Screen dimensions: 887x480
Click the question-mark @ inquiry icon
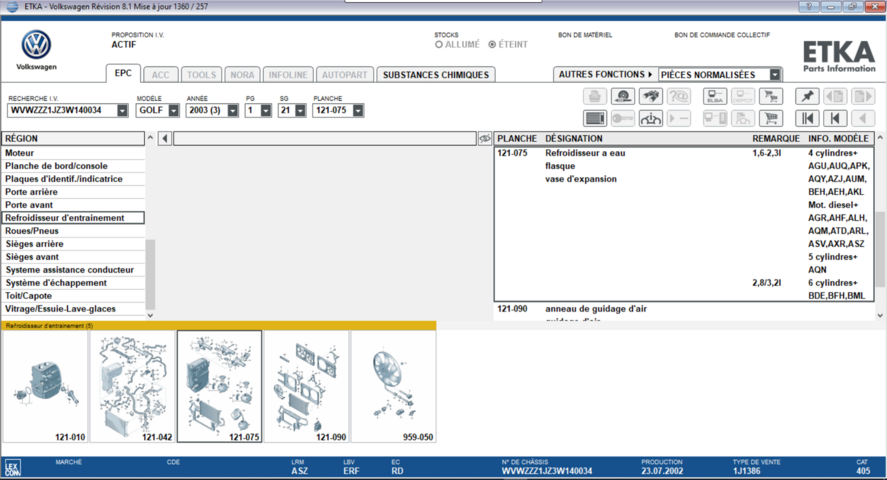pyautogui.click(x=679, y=96)
